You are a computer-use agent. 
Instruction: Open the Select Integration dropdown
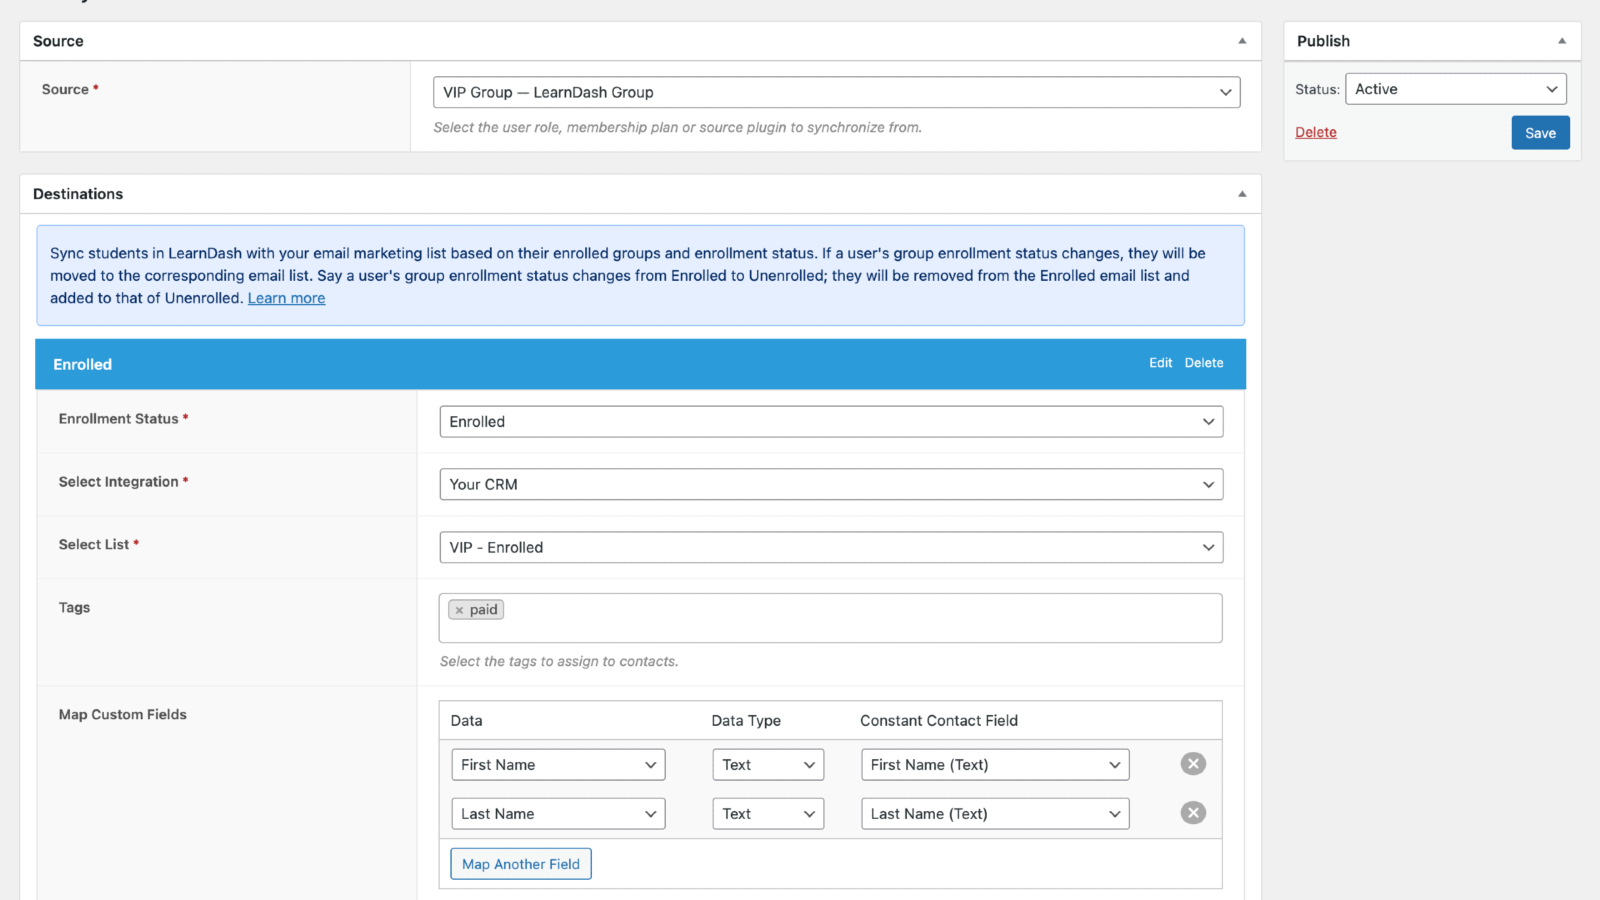coord(830,484)
